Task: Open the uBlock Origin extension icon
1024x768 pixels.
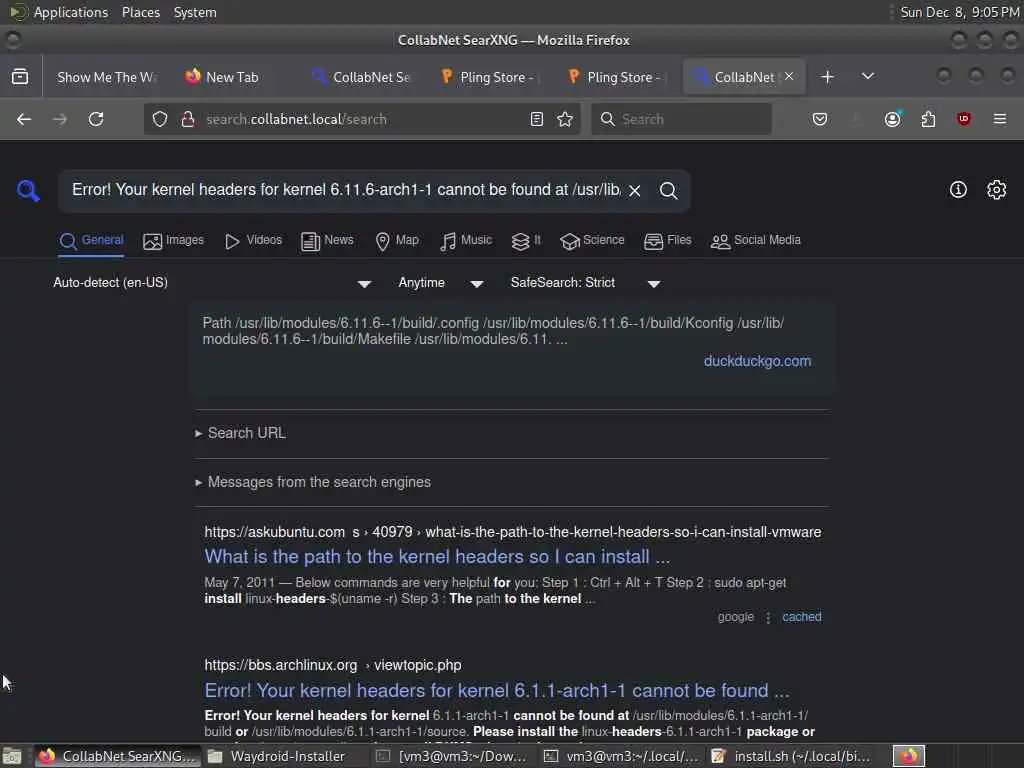Action: tap(964, 119)
